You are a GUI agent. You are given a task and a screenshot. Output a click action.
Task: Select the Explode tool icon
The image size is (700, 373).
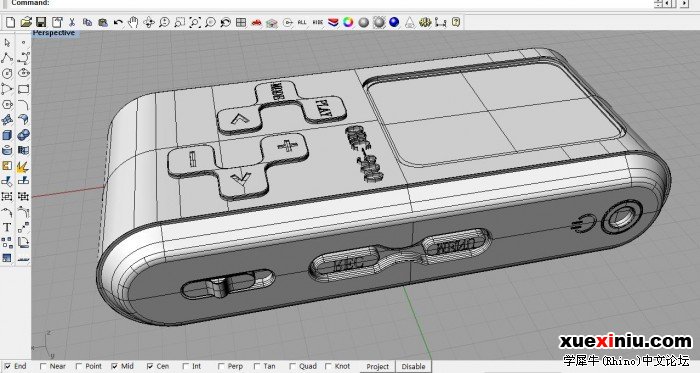23,166
